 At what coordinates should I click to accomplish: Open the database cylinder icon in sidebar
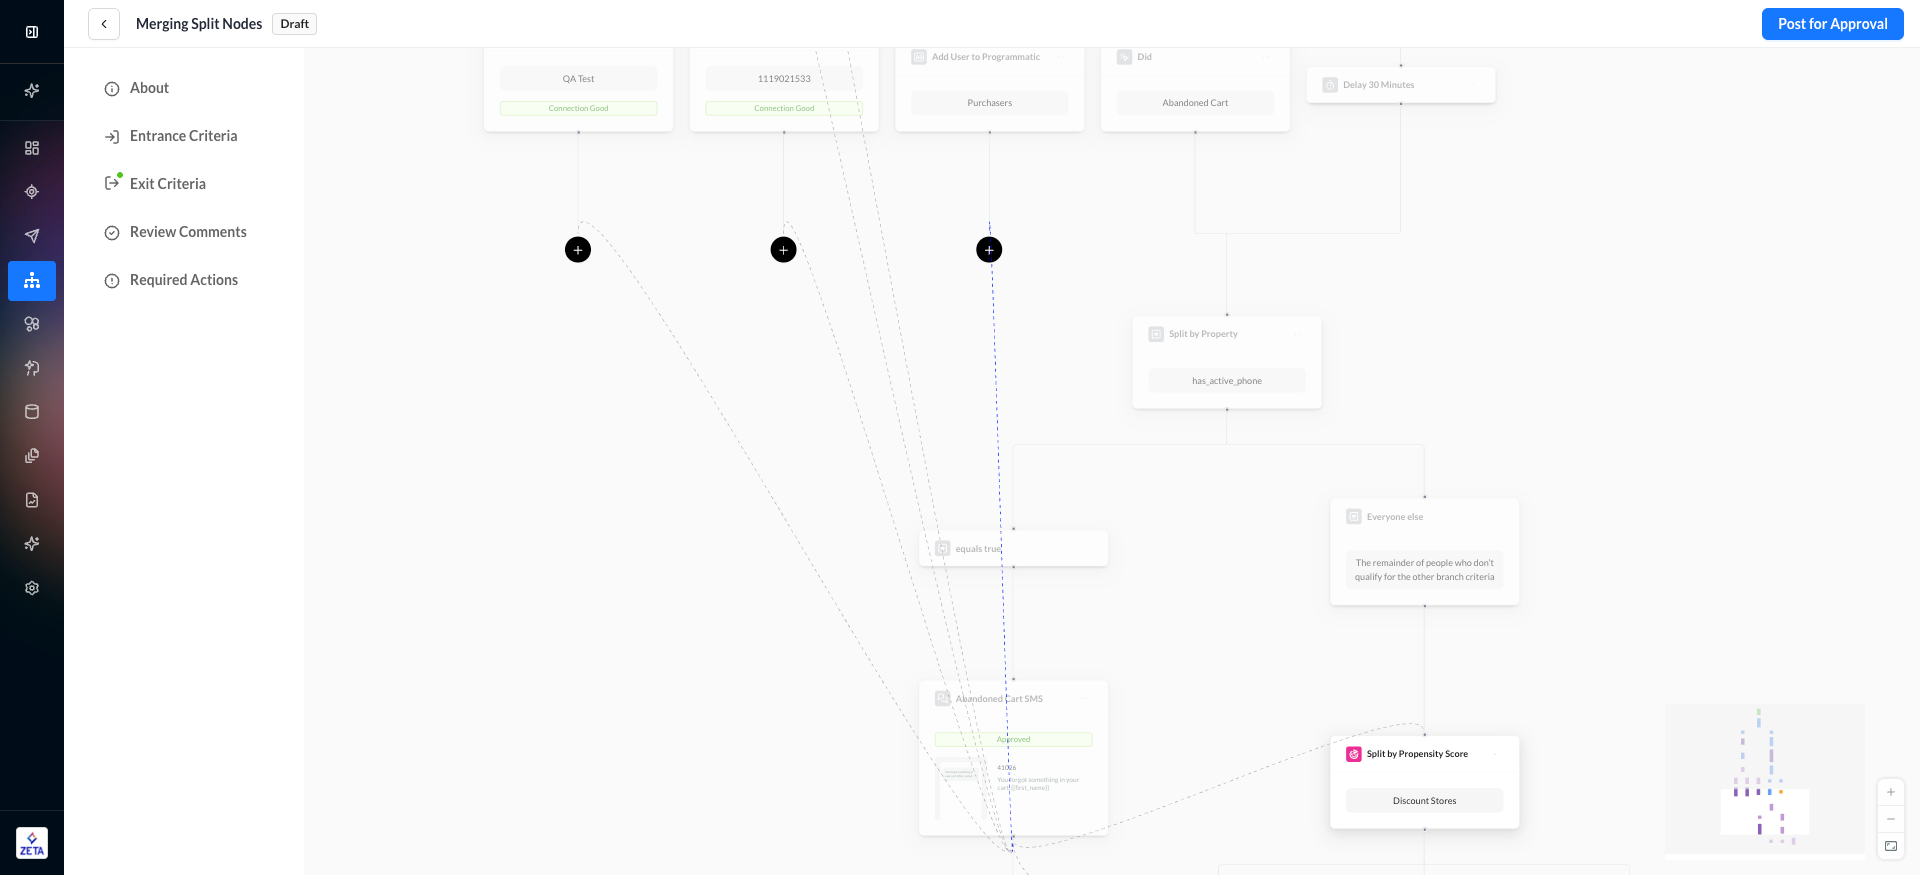pos(32,412)
